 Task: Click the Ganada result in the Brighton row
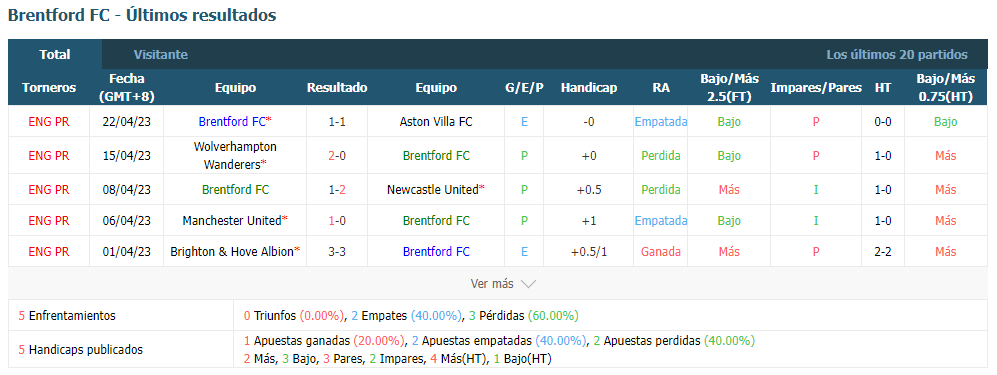[661, 252]
